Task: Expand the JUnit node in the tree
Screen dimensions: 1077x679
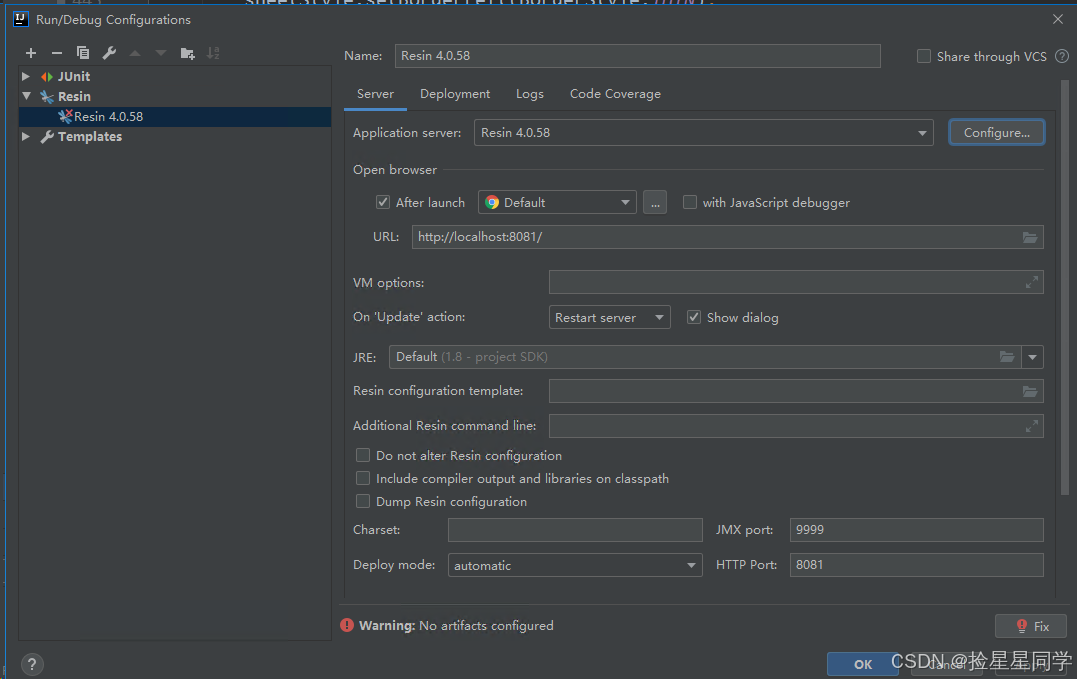Action: point(25,76)
